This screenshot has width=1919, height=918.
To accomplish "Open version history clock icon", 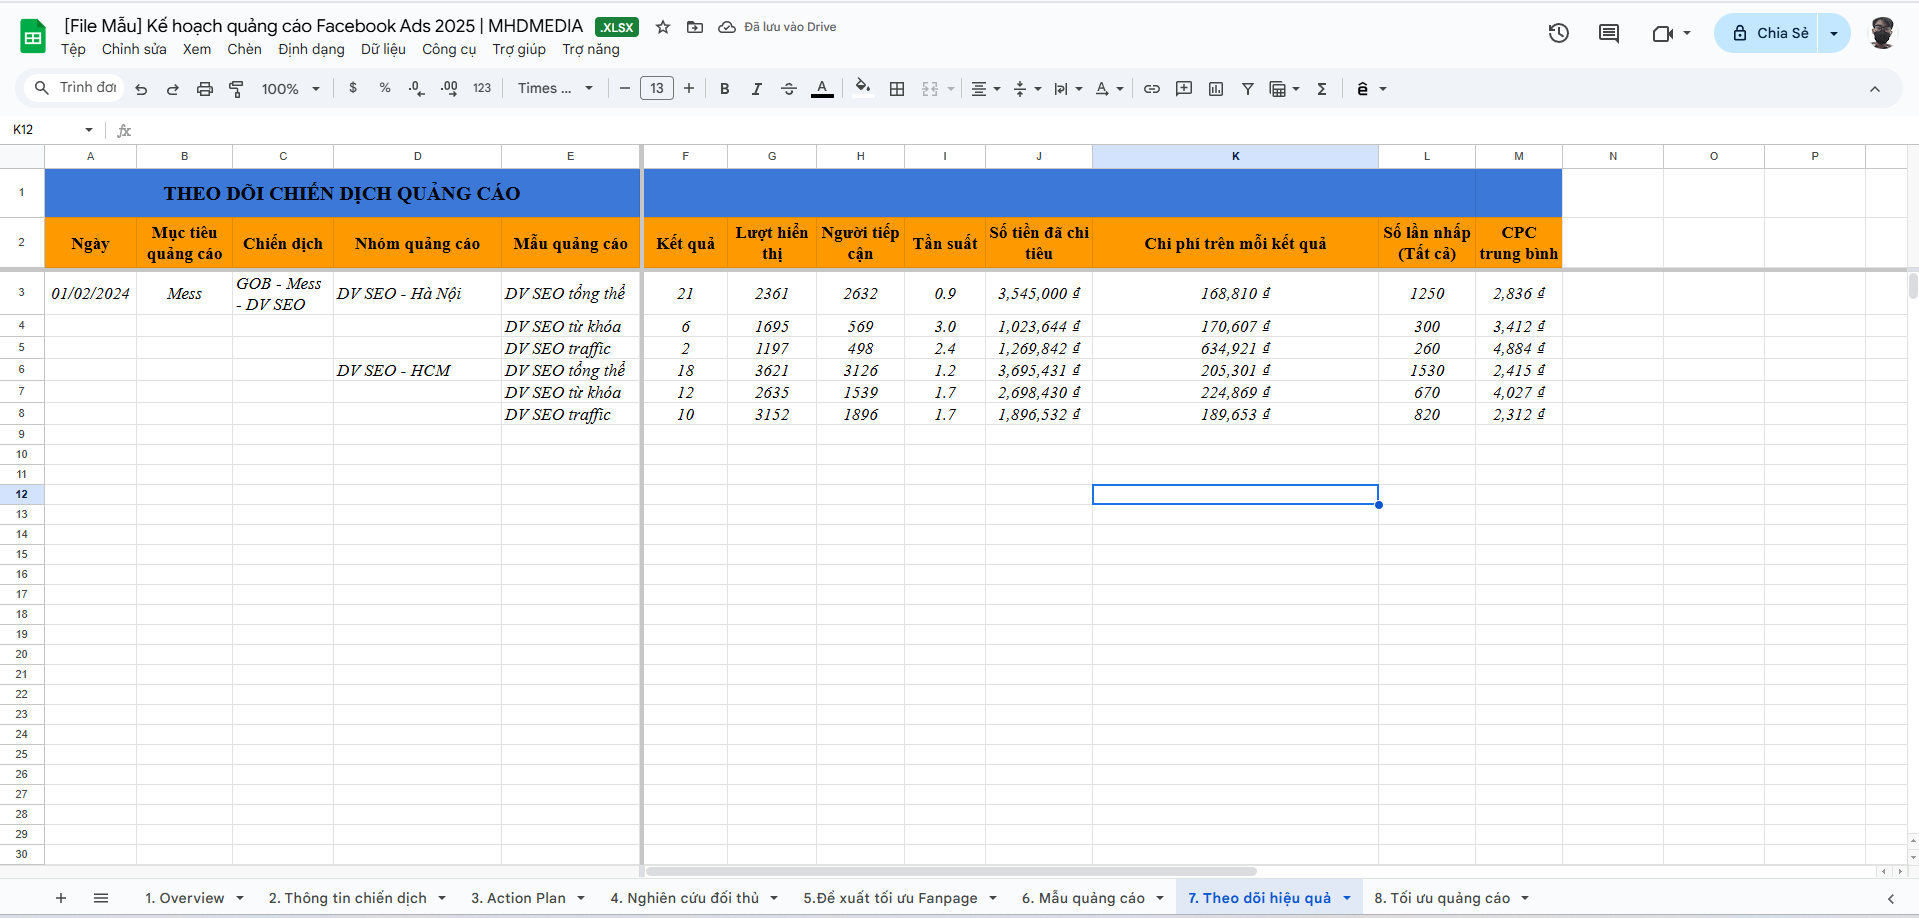I will coord(1559,33).
